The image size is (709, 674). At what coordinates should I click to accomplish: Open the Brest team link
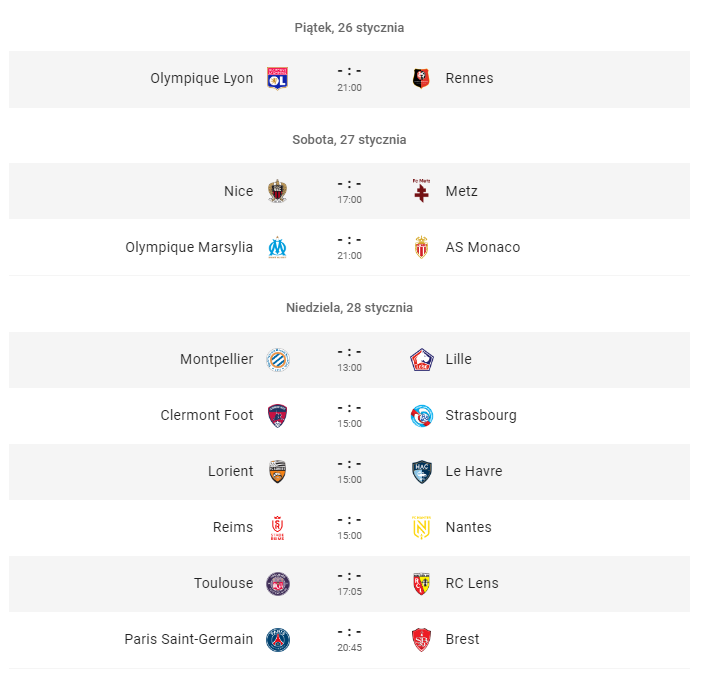[x=462, y=640]
